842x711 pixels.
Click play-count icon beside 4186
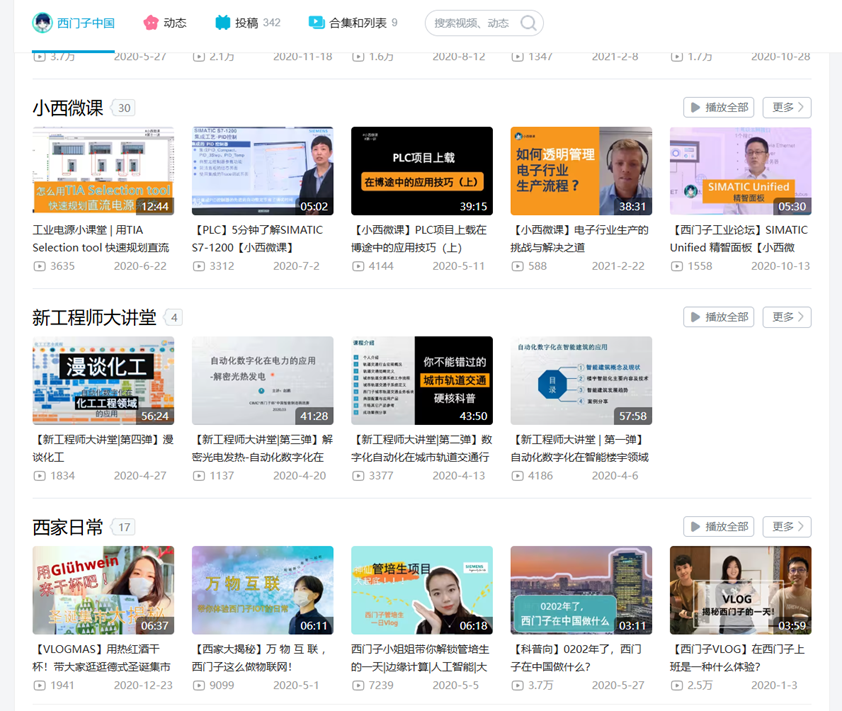518,476
